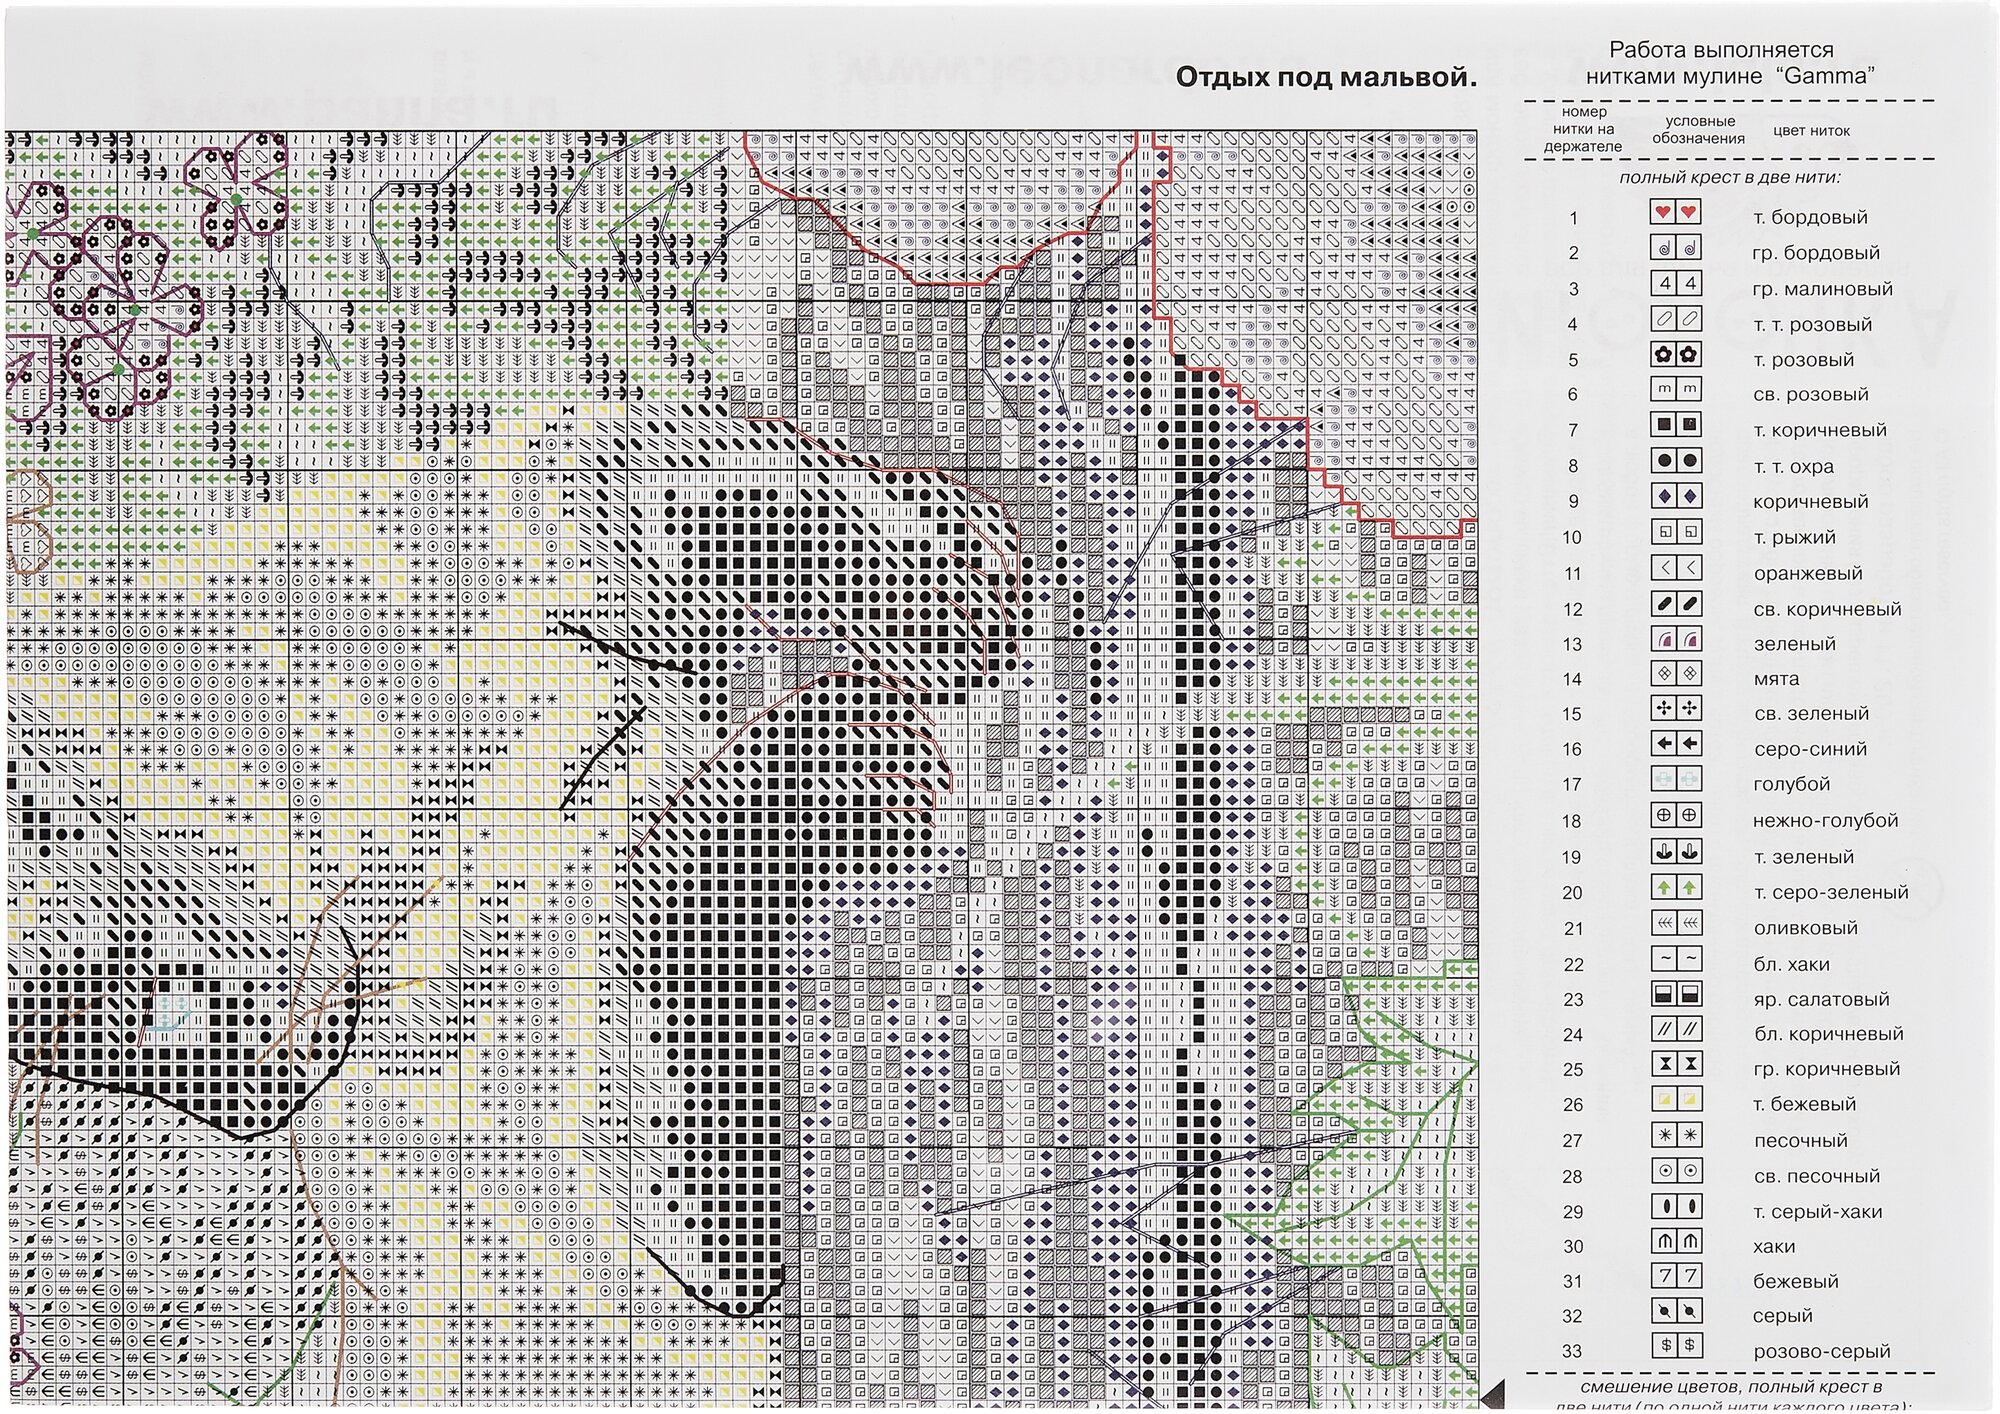Click the условные обозначения column header
Image resolution: width=2000 pixels, height=1414 pixels.
click(1697, 130)
